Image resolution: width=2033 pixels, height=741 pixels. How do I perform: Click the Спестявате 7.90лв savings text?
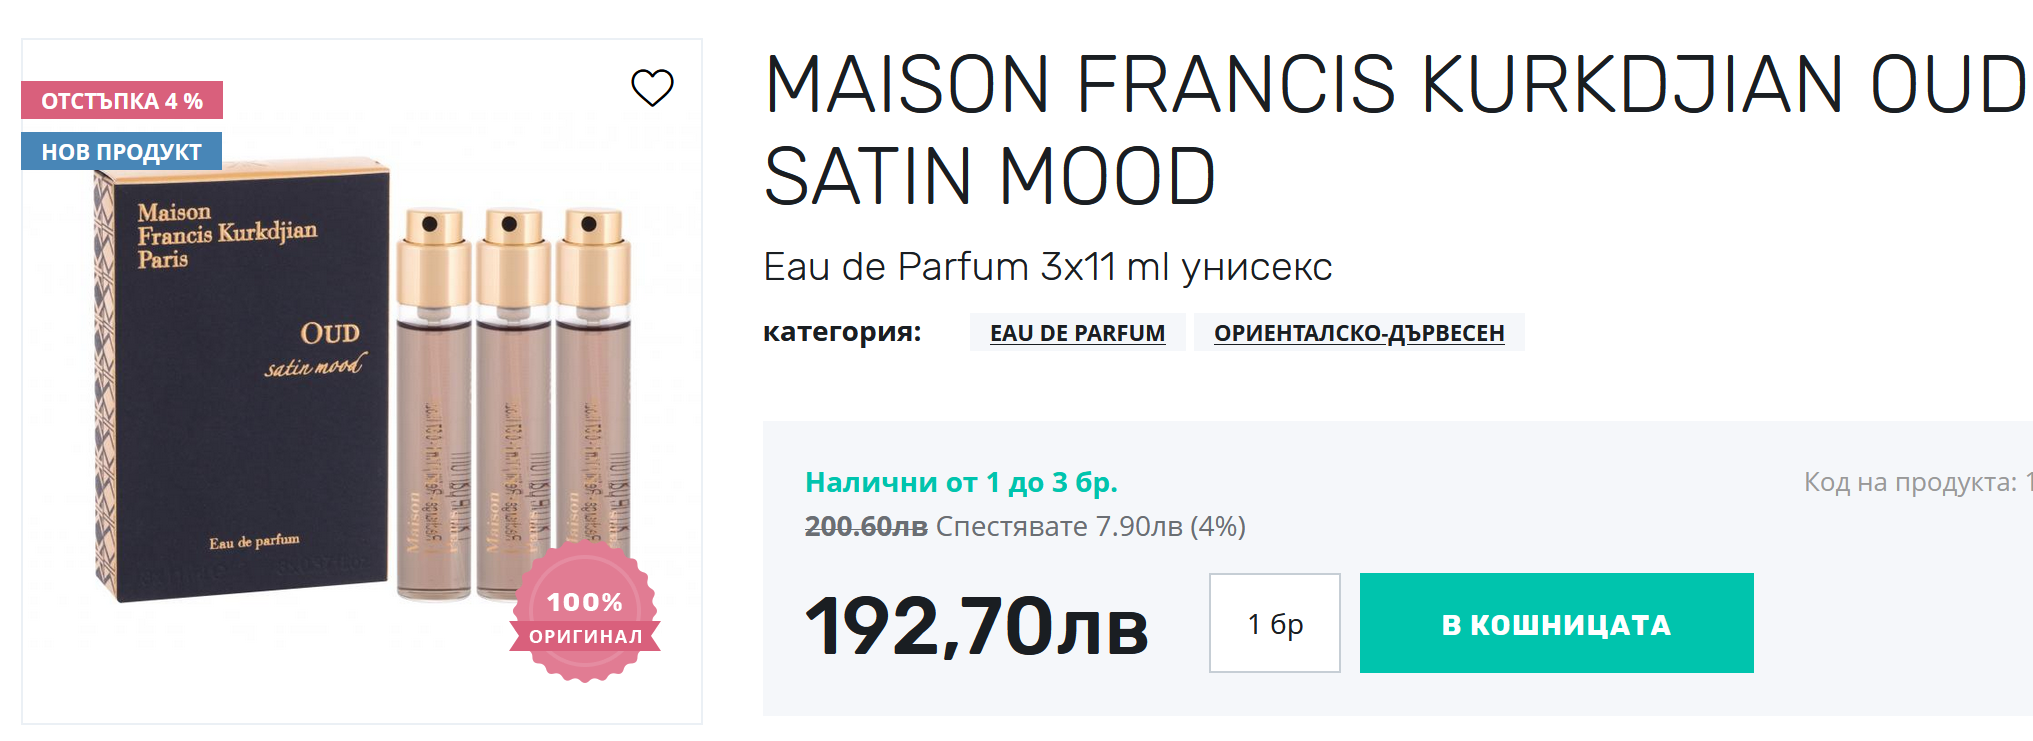coord(1090,526)
